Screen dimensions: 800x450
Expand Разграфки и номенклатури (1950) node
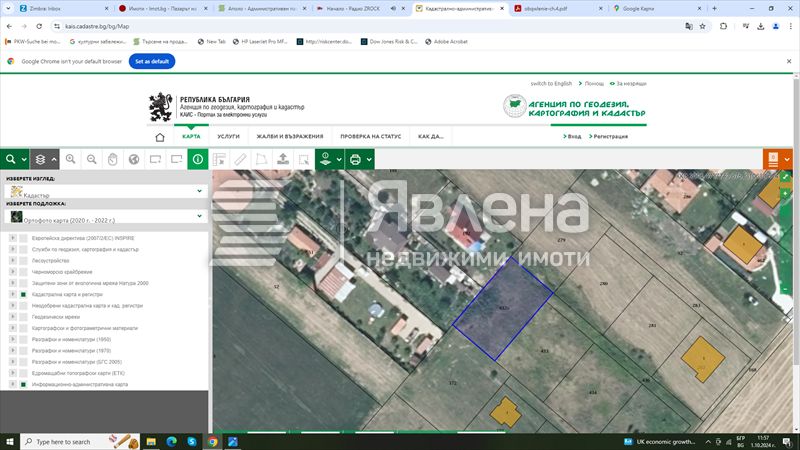pyautogui.click(x=13, y=339)
